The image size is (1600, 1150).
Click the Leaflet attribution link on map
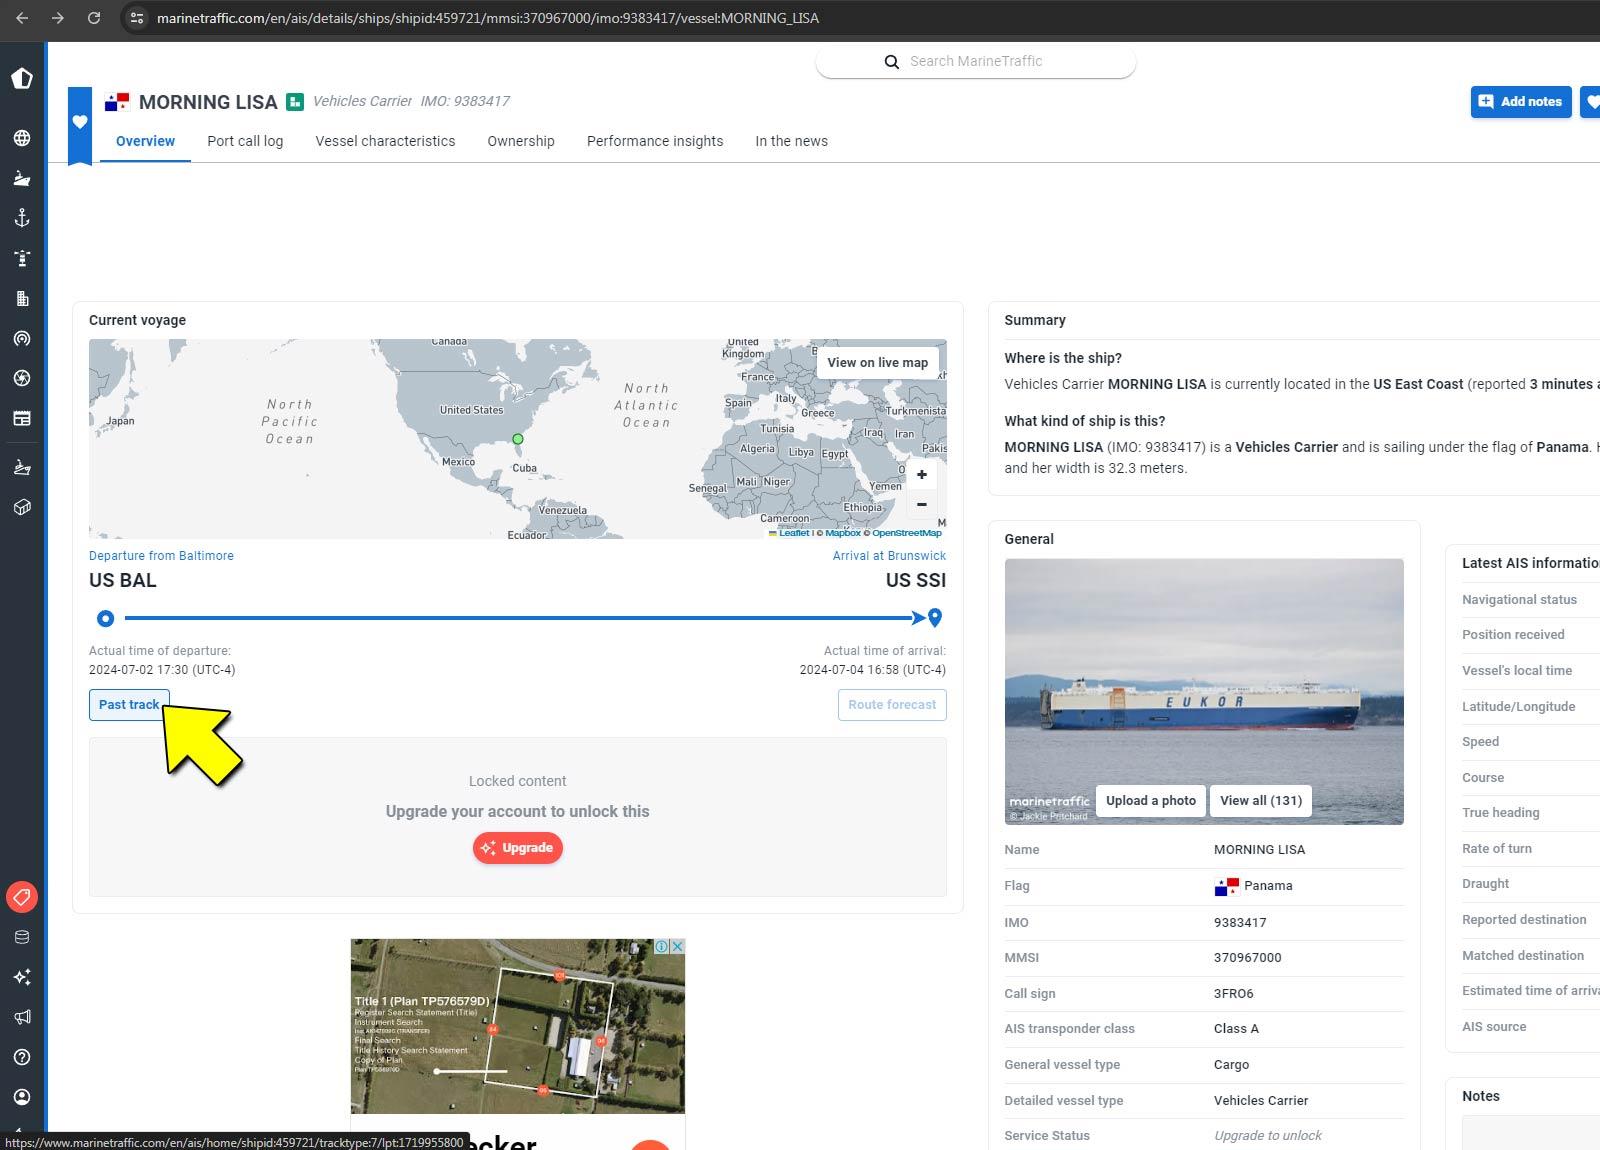point(793,533)
